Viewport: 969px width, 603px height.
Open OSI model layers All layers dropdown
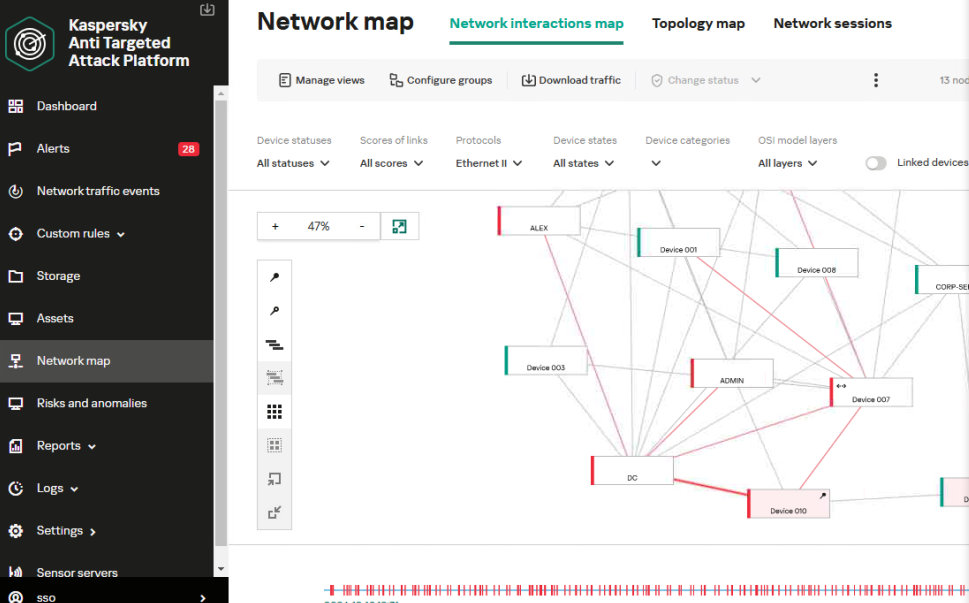tap(787, 163)
